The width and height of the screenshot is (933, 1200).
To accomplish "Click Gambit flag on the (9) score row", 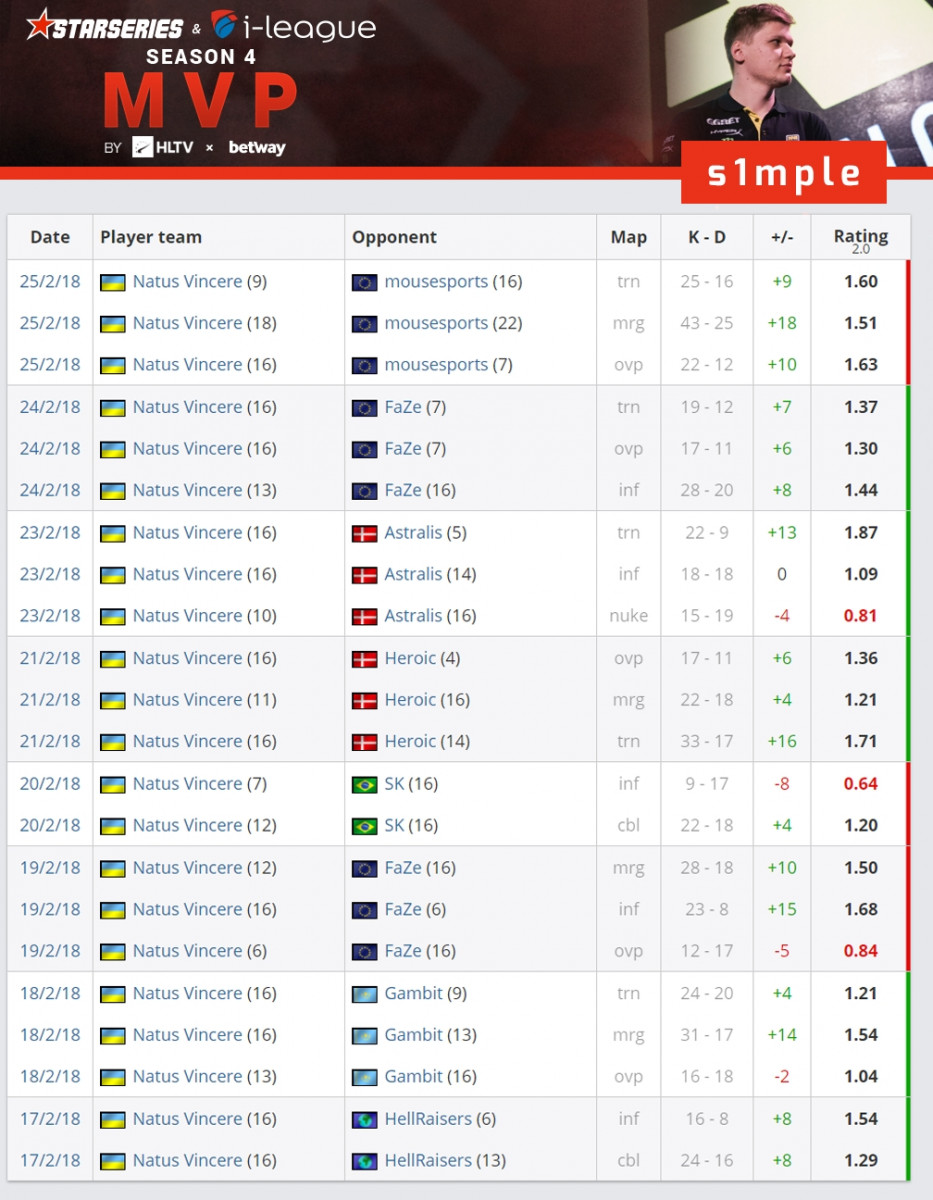I will click(364, 994).
